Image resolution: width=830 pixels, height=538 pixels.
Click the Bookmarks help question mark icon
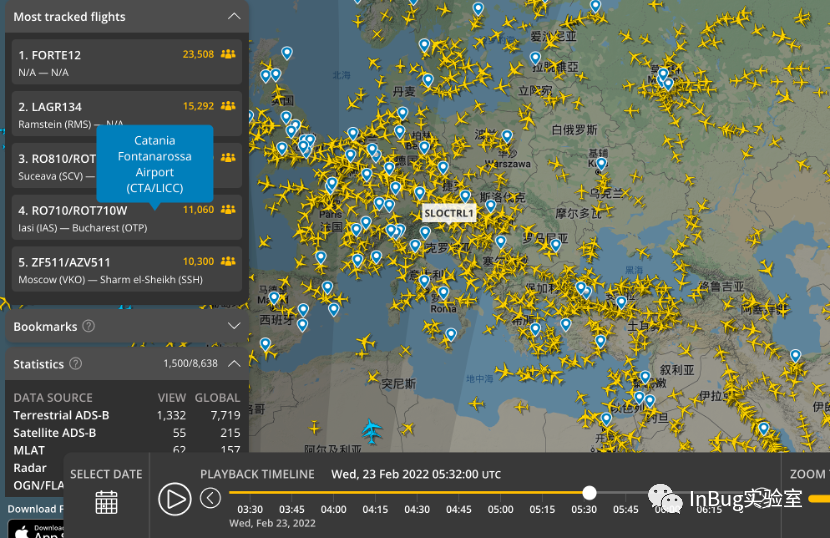click(x=89, y=326)
